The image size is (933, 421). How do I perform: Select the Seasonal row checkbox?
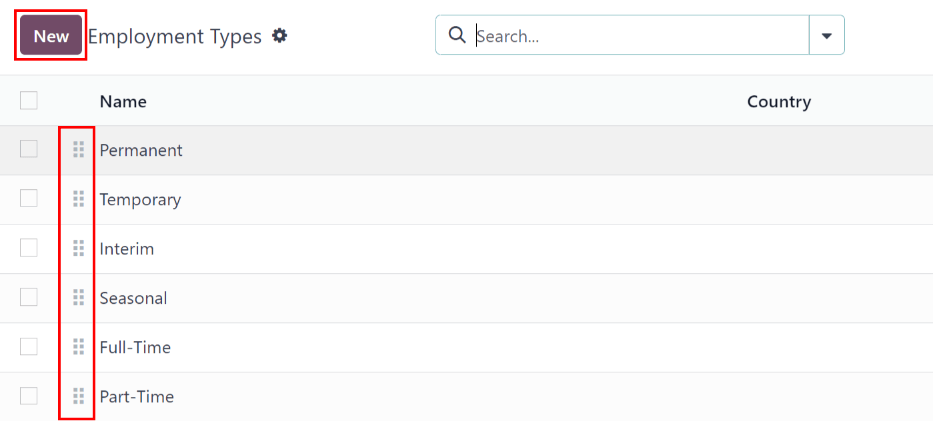coord(29,297)
